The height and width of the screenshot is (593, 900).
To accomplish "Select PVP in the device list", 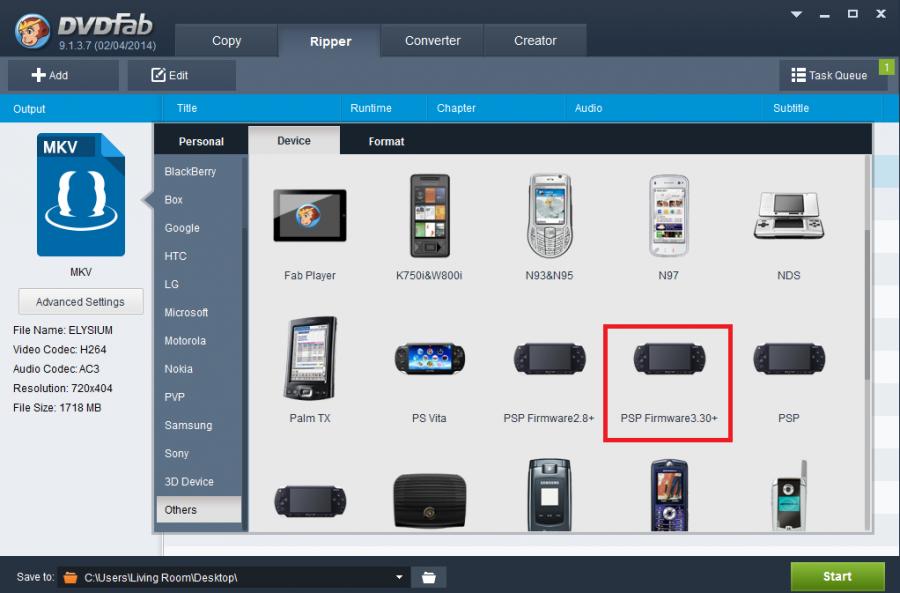I will point(199,397).
